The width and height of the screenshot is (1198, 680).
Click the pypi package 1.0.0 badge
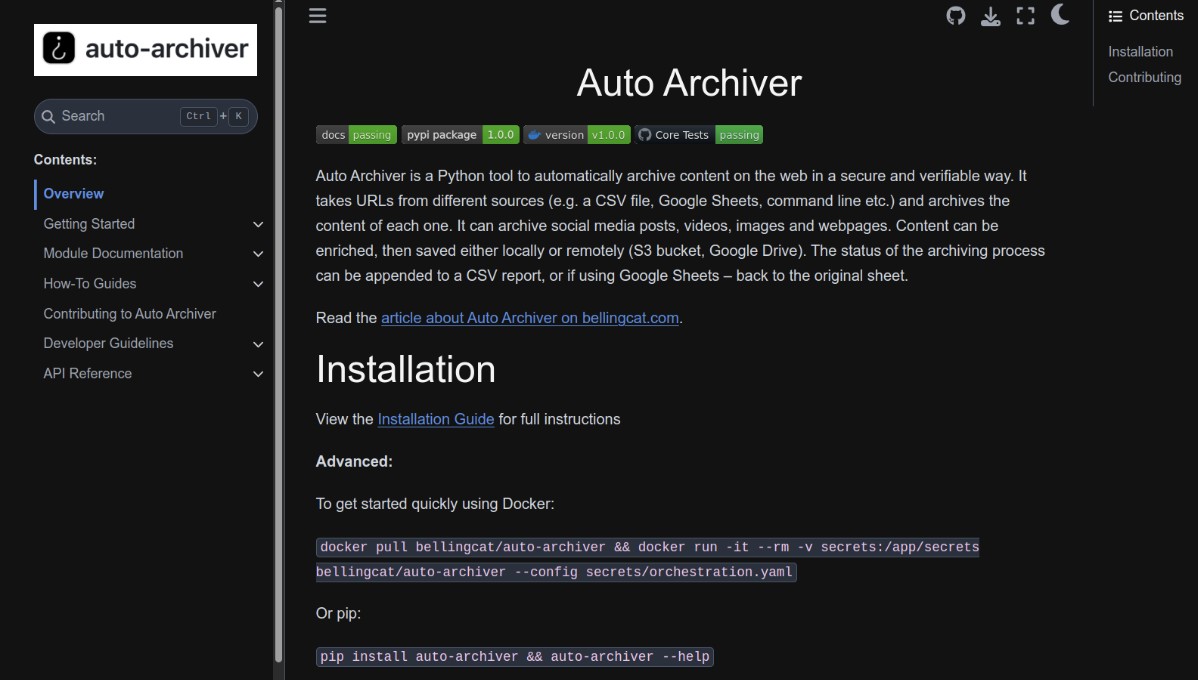[460, 134]
